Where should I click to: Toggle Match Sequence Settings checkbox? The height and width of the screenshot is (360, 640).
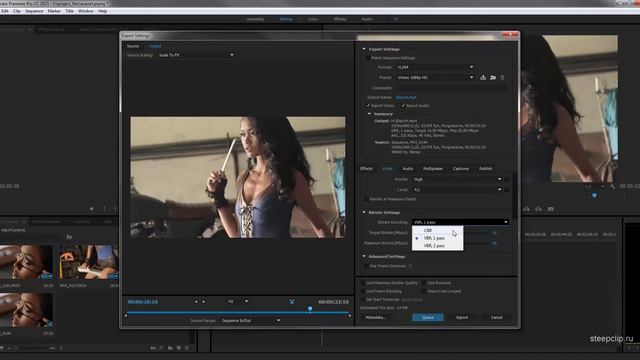[368, 58]
